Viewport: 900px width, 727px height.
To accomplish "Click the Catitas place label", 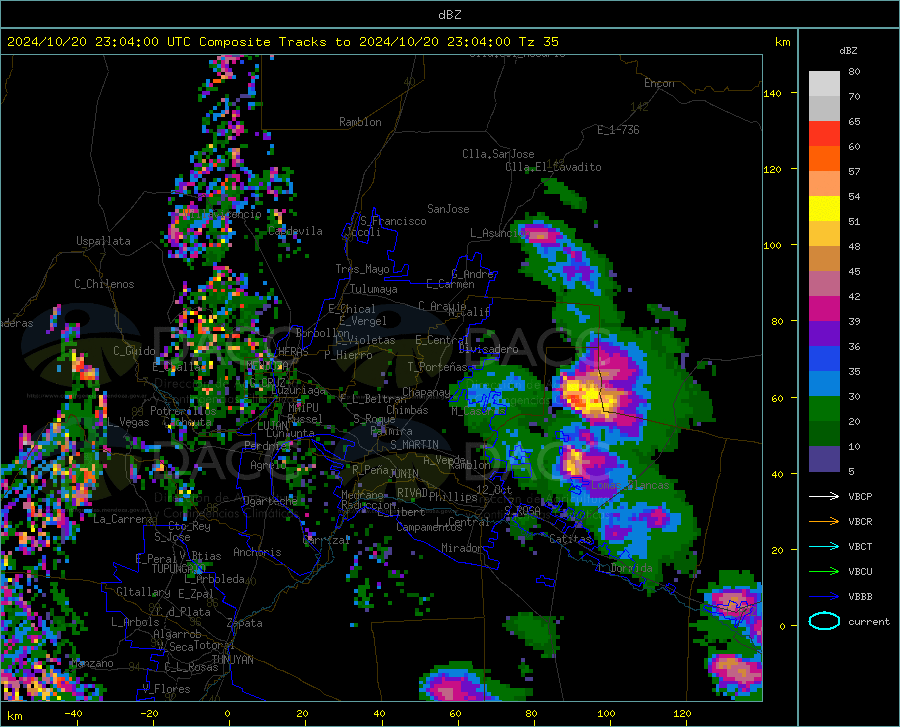I will [x=571, y=539].
